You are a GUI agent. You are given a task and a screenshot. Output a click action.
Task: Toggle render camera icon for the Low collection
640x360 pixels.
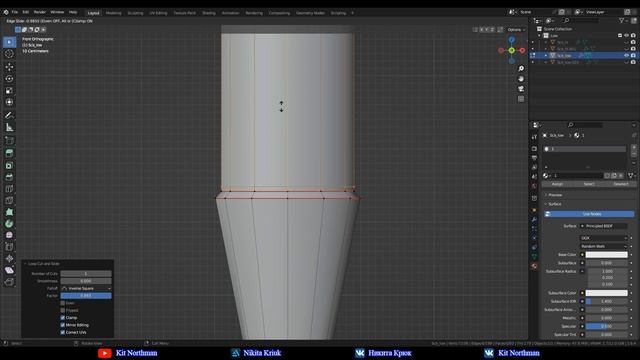tap(633, 36)
